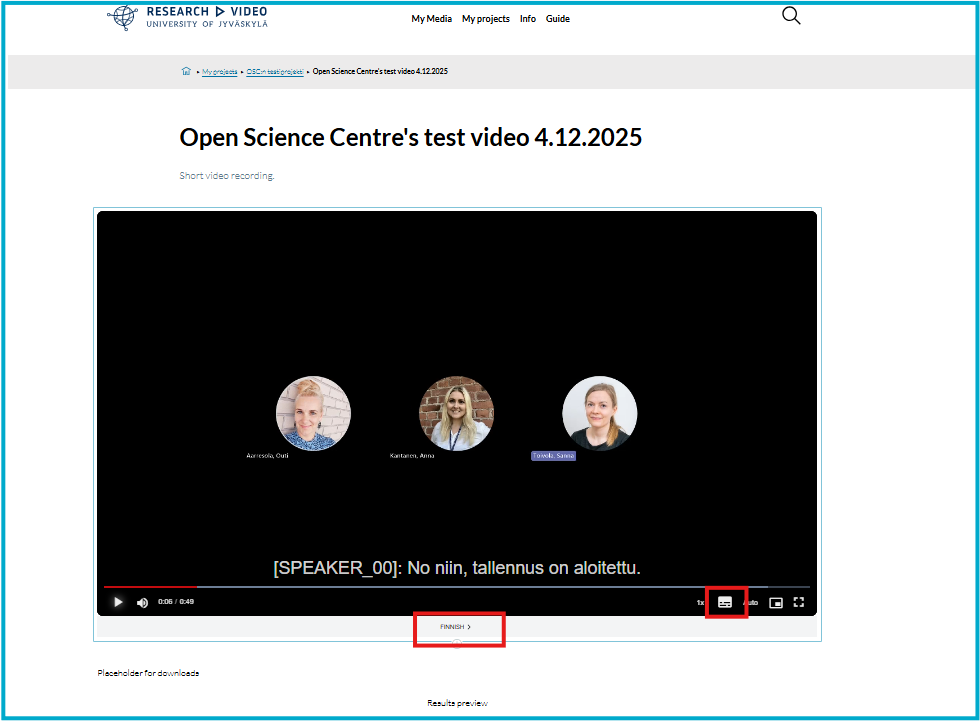Click the highlighted Toivola, Sanna name label
Screen dimensions: 980x721
click(553, 456)
